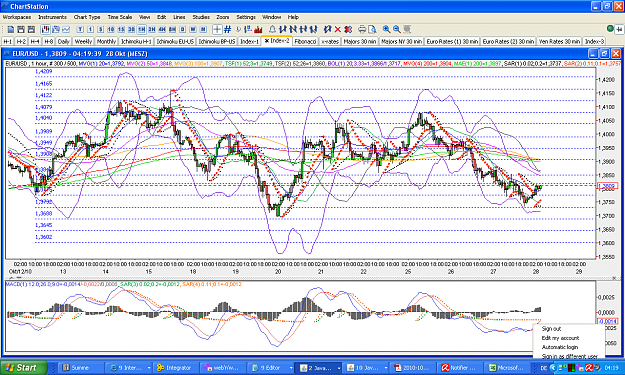Click the Windows Start button
Screen dimensions: 625x375
tap(24, 367)
